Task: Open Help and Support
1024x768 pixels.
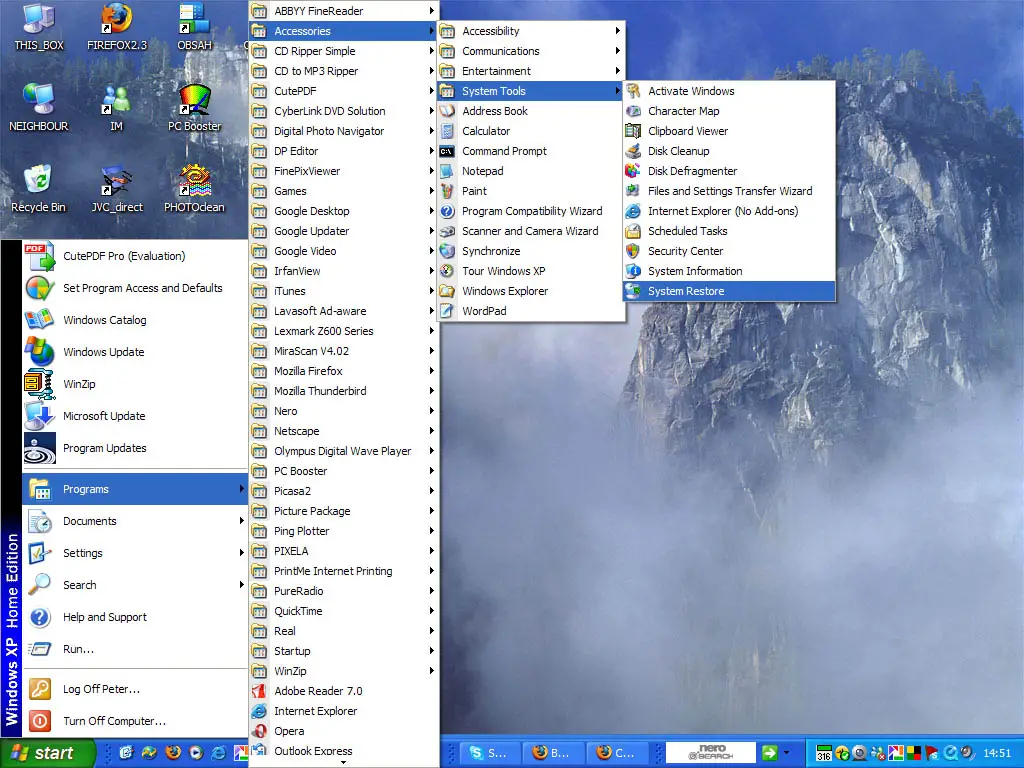Action: click(x=135, y=617)
